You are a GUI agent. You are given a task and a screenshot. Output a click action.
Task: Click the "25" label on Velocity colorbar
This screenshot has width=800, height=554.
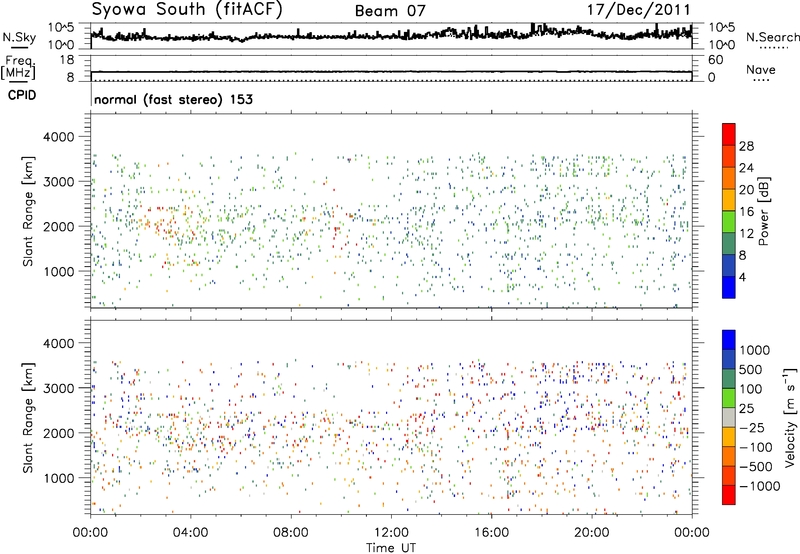click(x=748, y=409)
